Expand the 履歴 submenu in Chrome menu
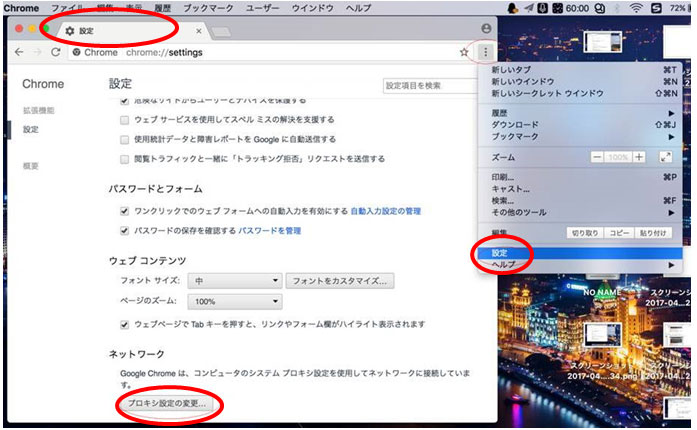 tap(580, 113)
